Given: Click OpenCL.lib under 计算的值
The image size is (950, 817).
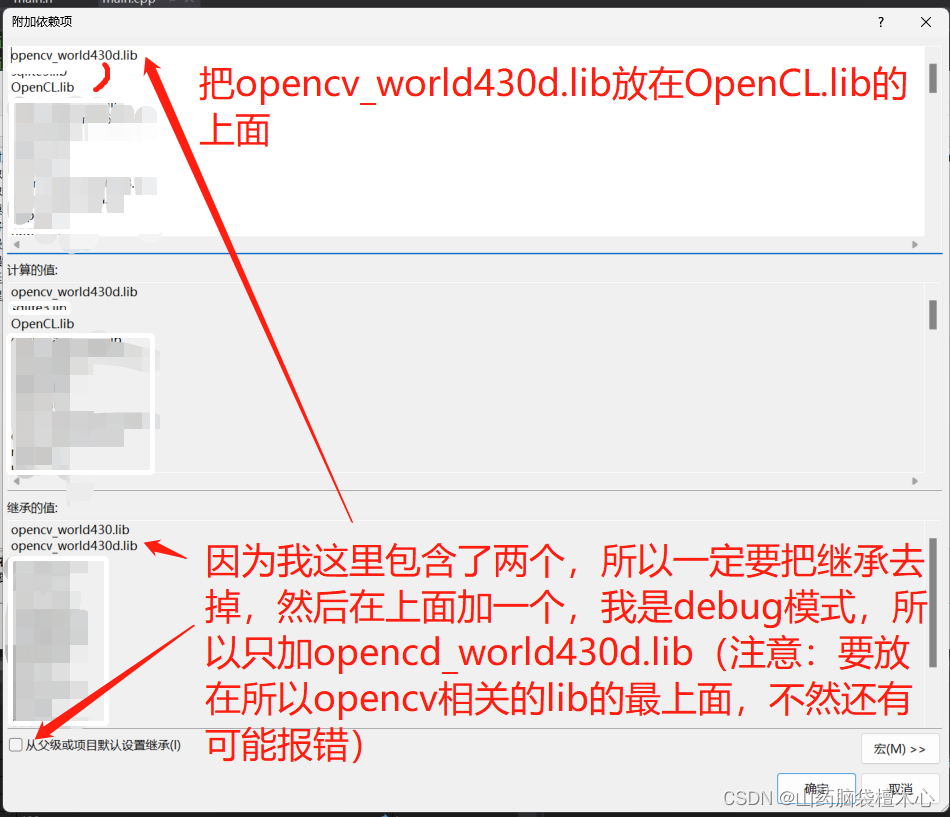Looking at the screenshot, I should (x=42, y=324).
